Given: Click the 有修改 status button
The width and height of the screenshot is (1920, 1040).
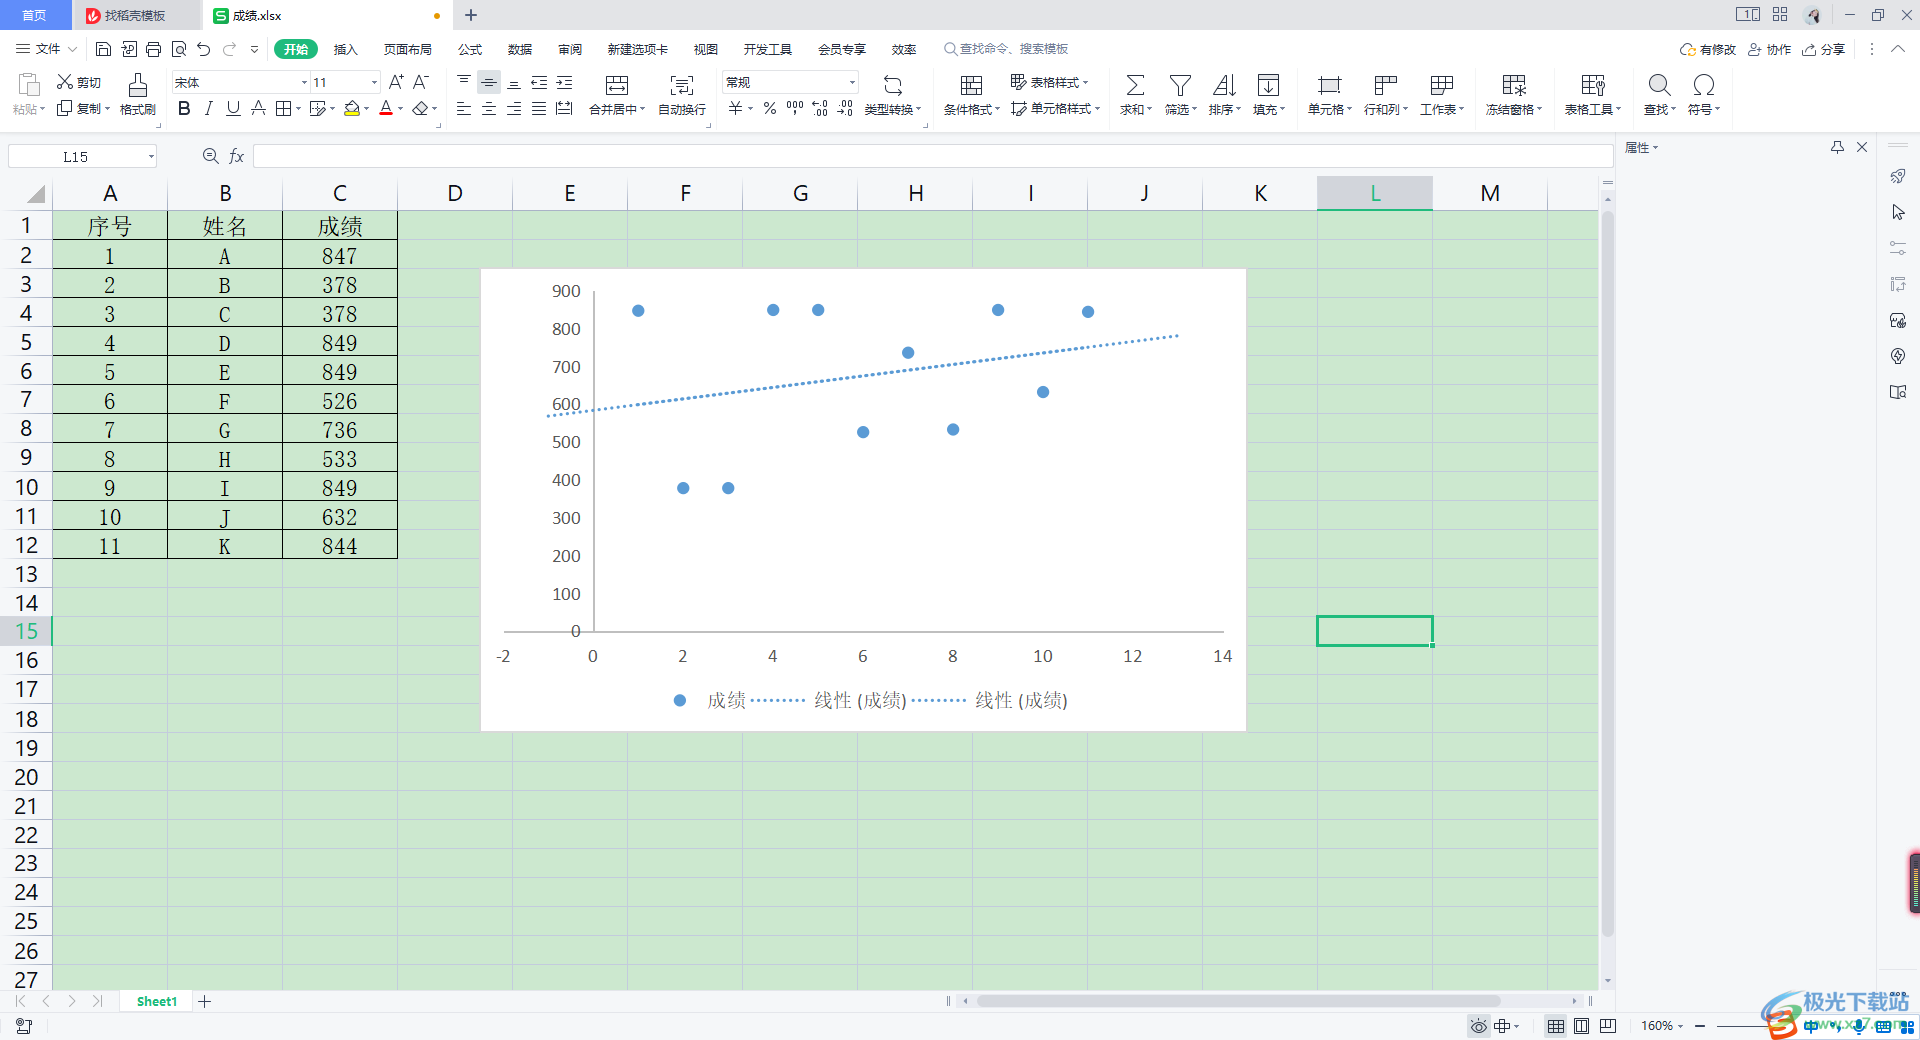Looking at the screenshot, I should (x=1708, y=49).
